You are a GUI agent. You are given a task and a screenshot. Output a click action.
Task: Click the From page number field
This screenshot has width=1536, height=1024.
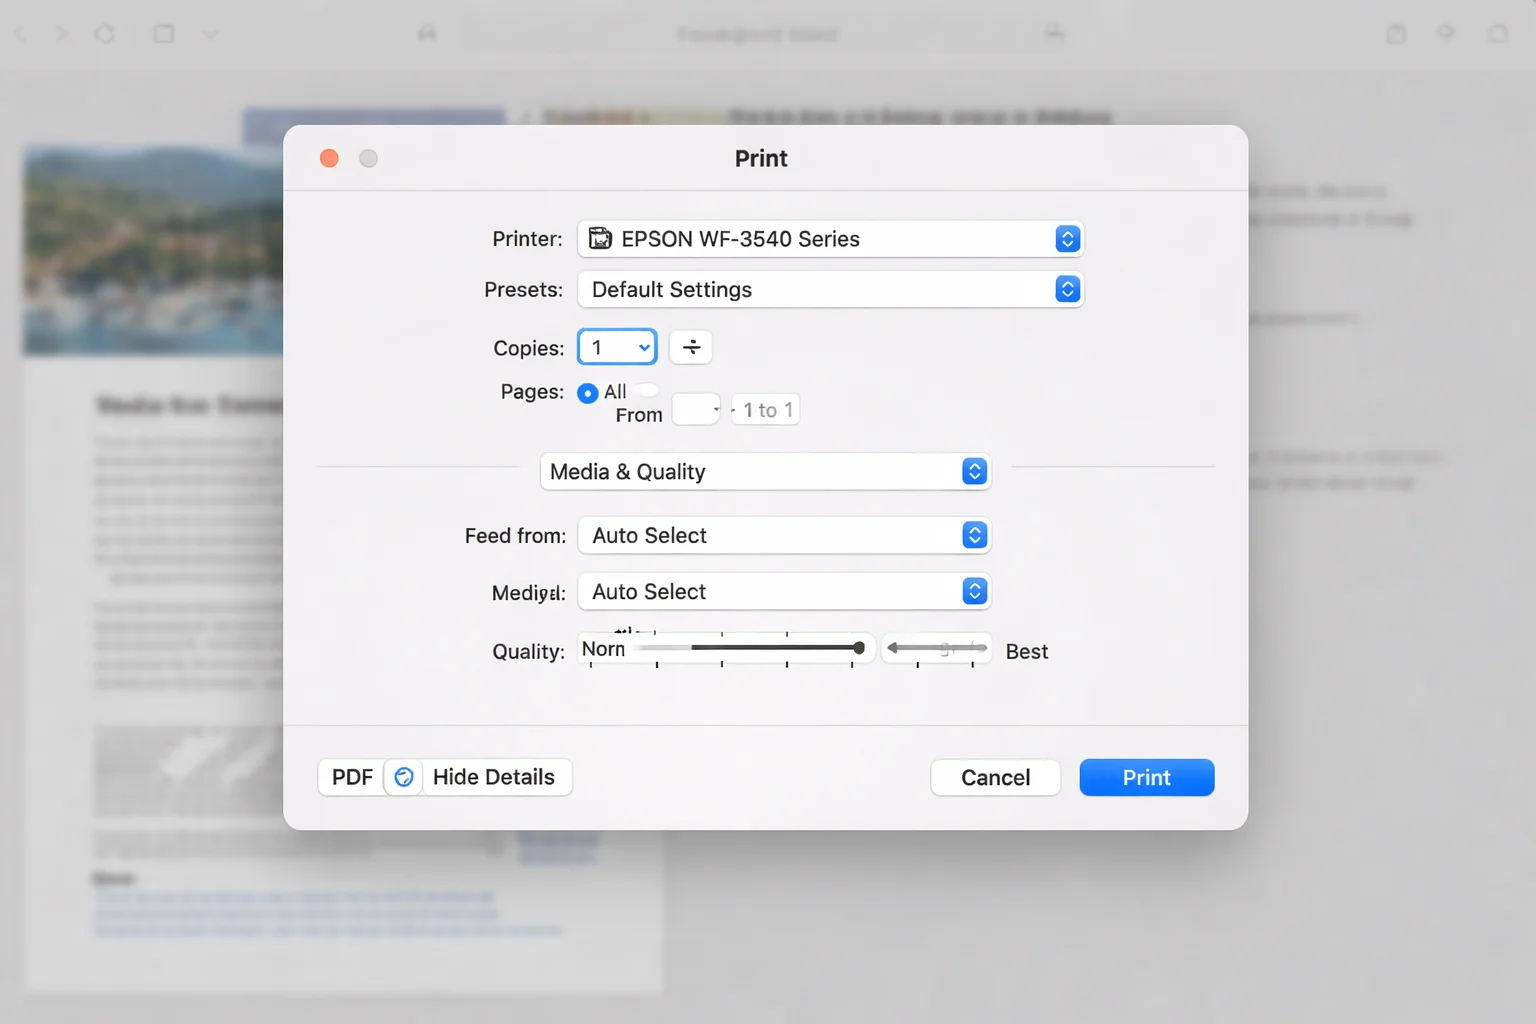tap(696, 410)
